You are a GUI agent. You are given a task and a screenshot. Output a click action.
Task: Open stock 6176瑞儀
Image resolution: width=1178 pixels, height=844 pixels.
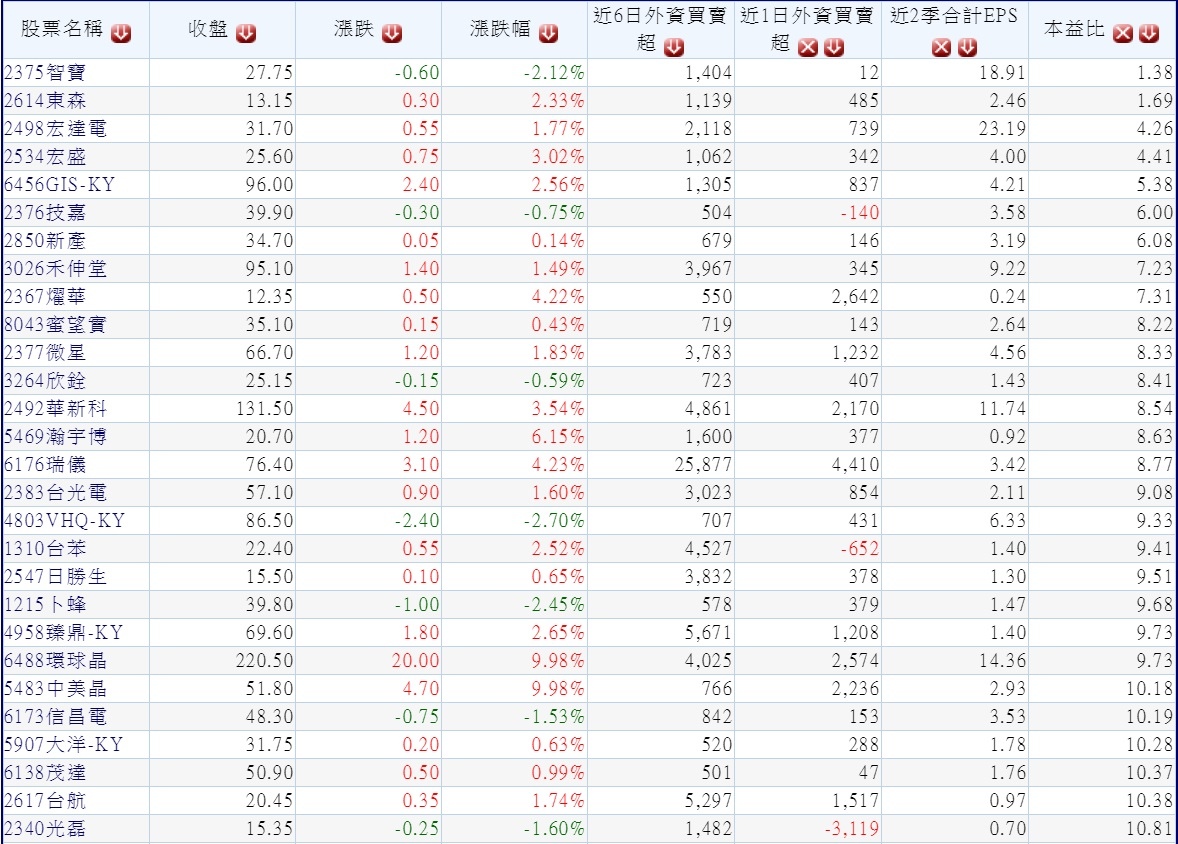[x=45, y=464]
